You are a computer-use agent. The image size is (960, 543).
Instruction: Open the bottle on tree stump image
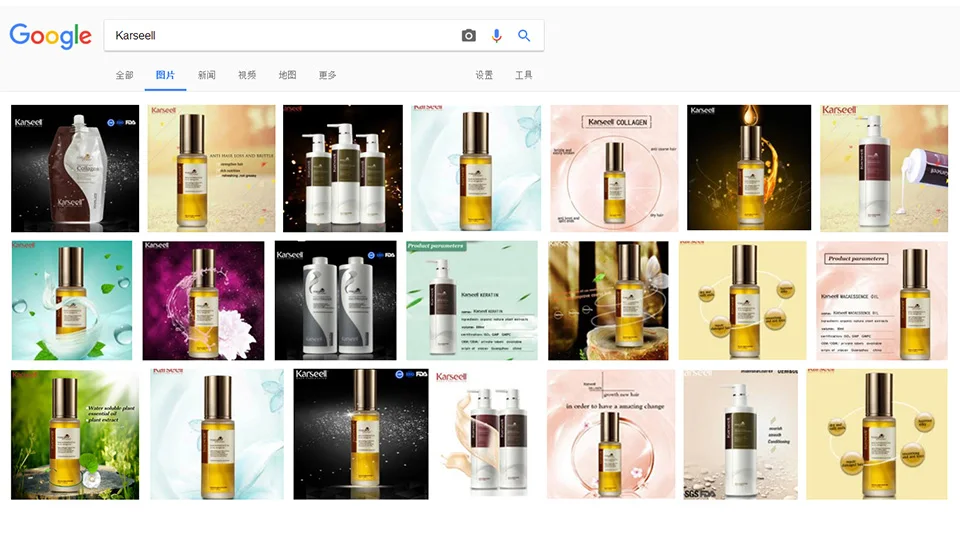608,300
